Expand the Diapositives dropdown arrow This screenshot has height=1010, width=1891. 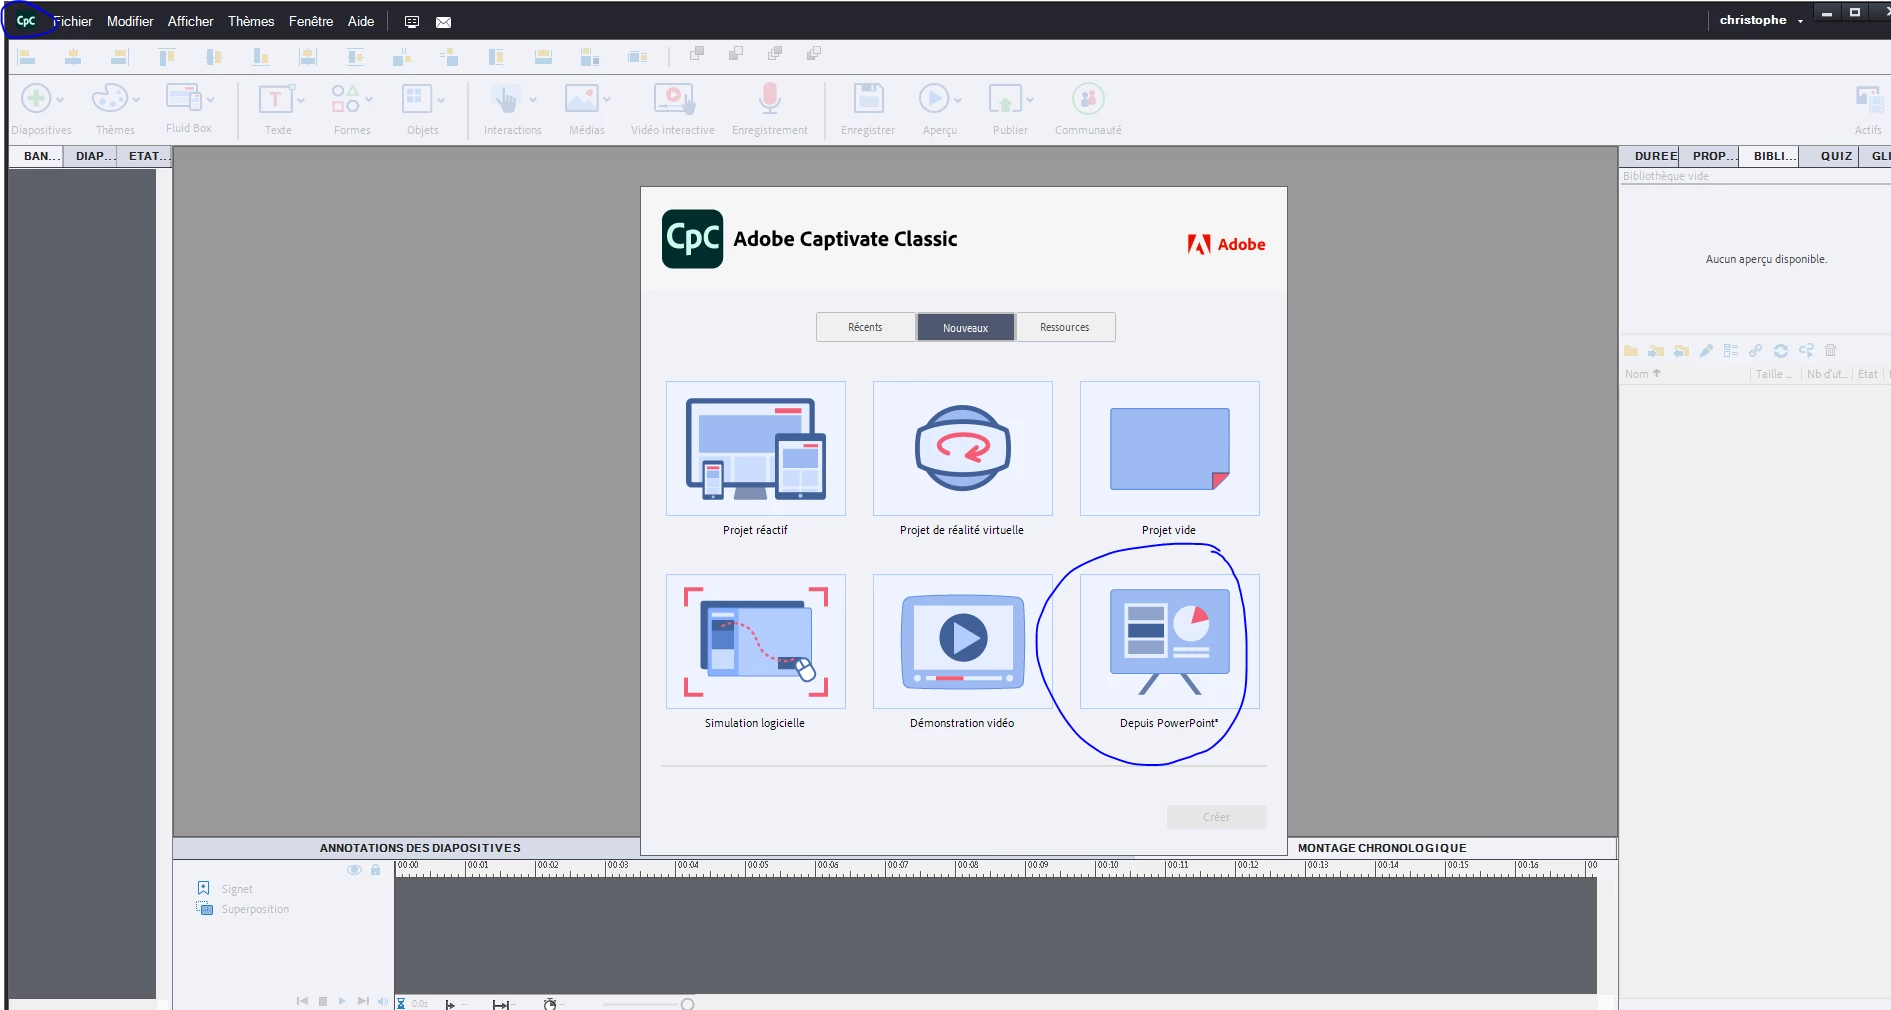(60, 100)
